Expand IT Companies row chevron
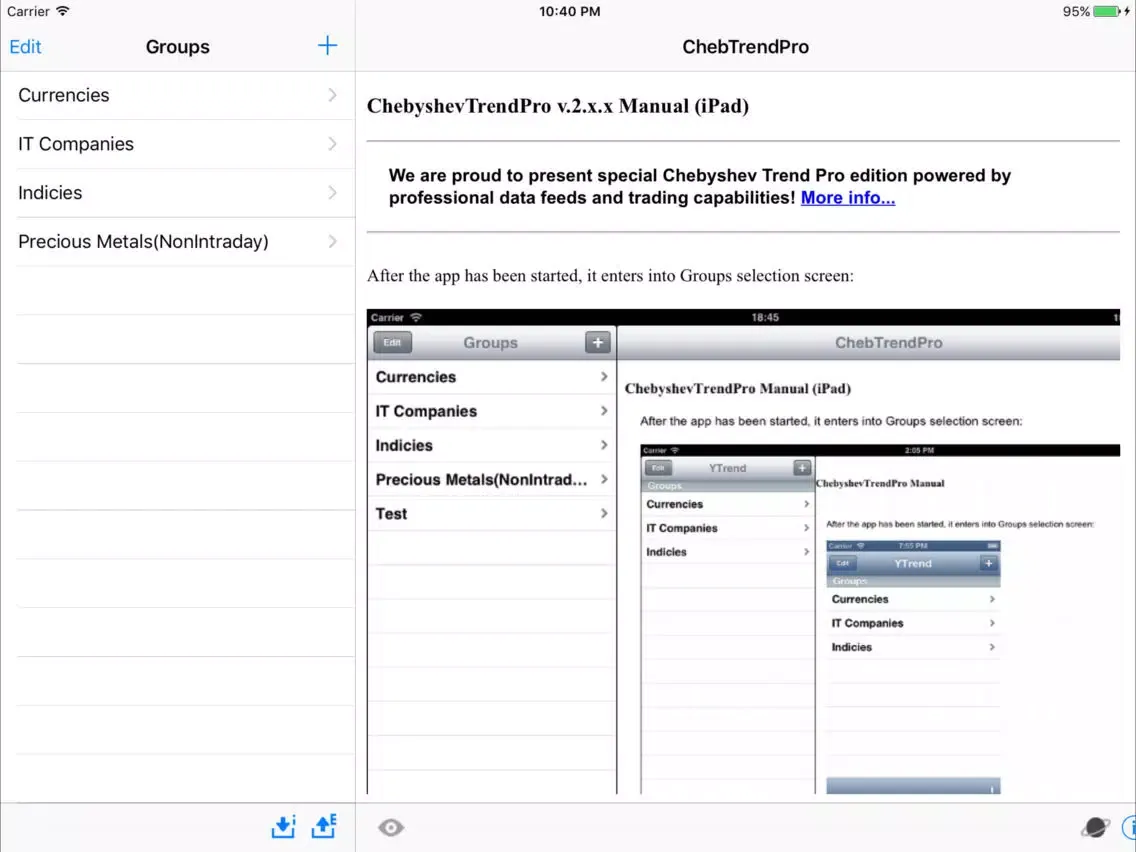 (333, 143)
